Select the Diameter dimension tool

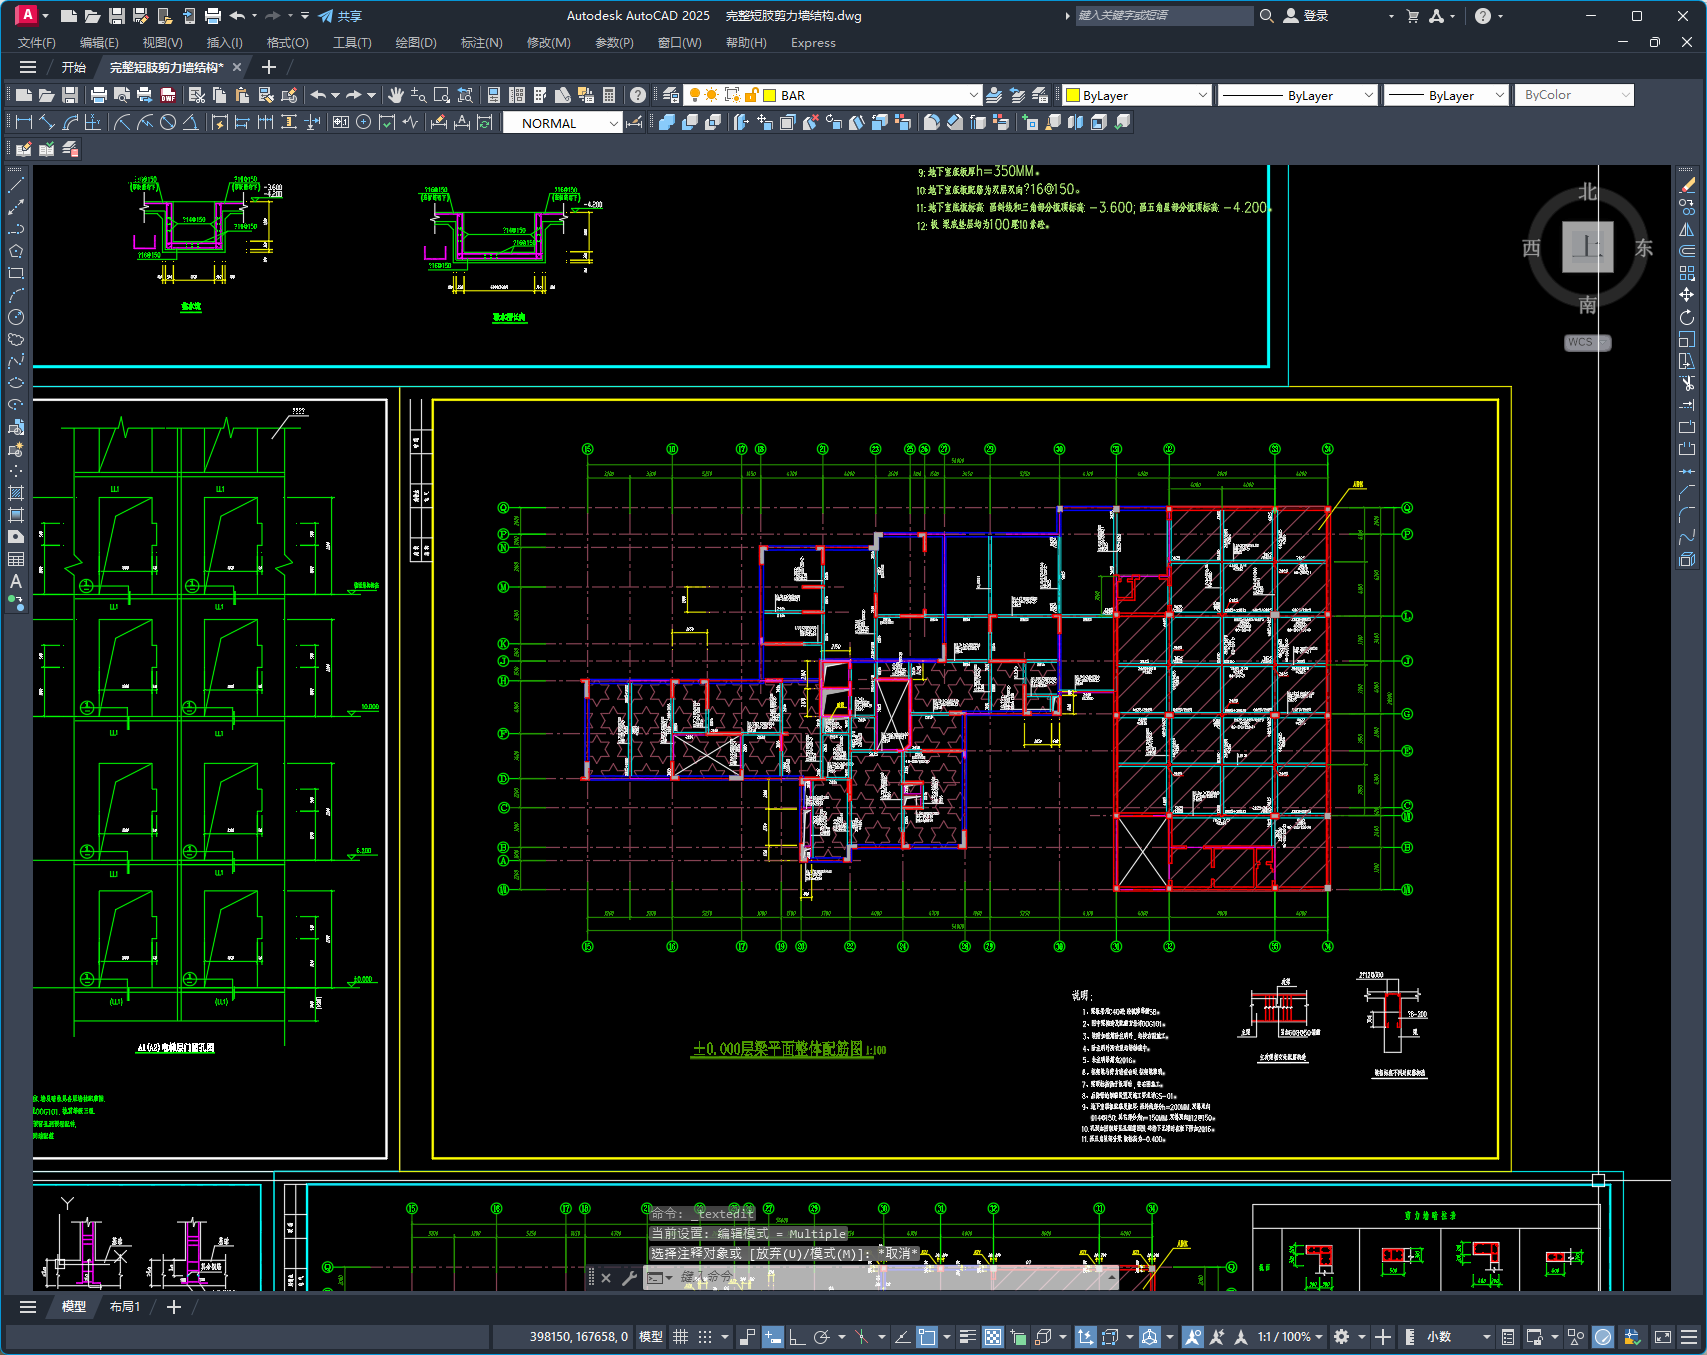pos(168,122)
